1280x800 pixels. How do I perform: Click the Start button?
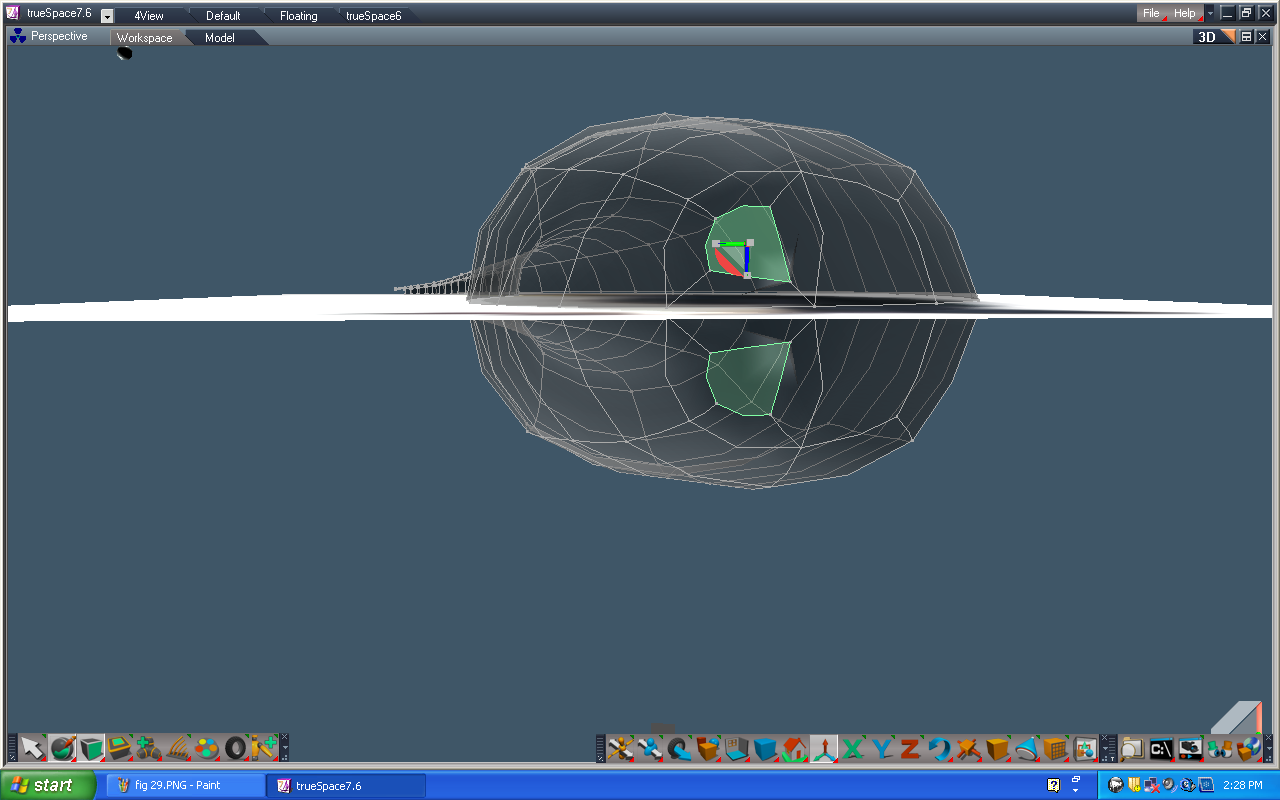(x=45, y=784)
